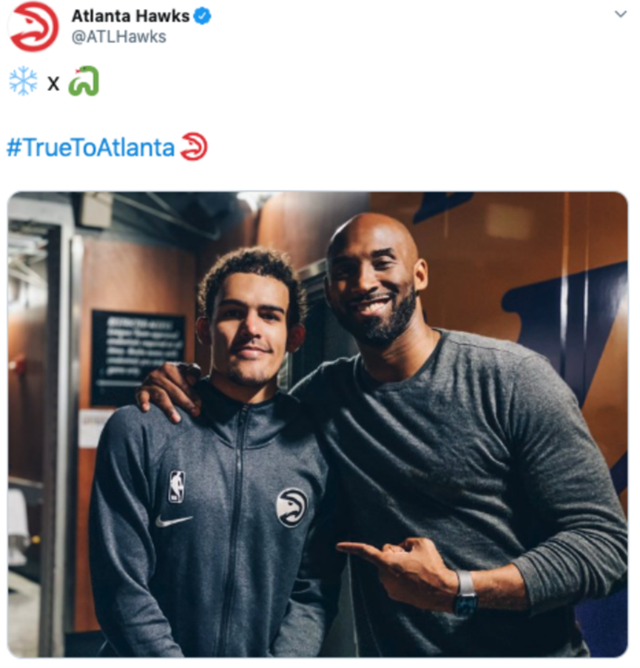The width and height of the screenshot is (640, 668).
Task: Expand the tweet options chevron
Action: [620, 14]
